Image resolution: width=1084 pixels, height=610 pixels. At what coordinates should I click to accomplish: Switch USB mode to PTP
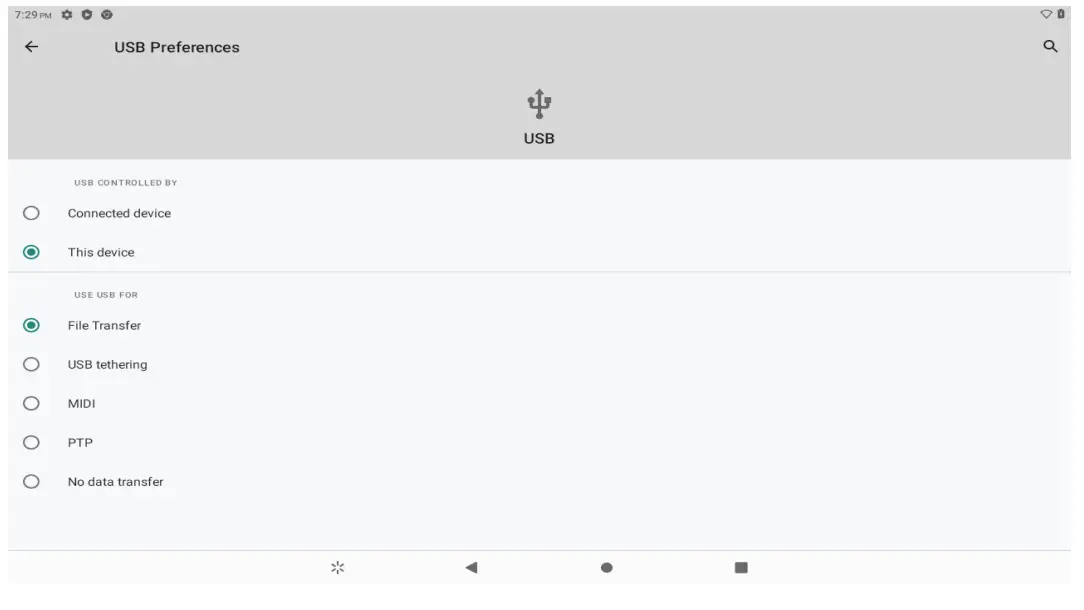click(x=31, y=442)
